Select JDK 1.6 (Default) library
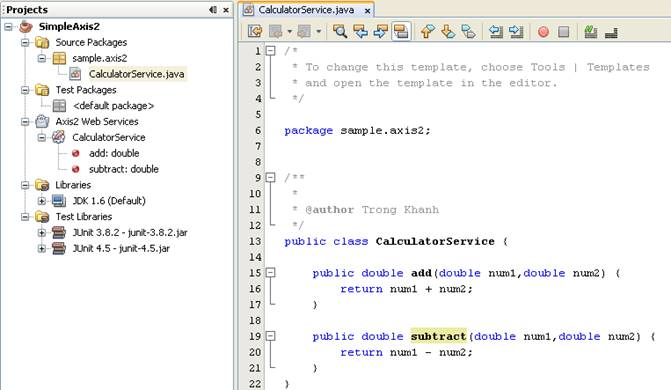The height and width of the screenshot is (390, 671). click(109, 201)
